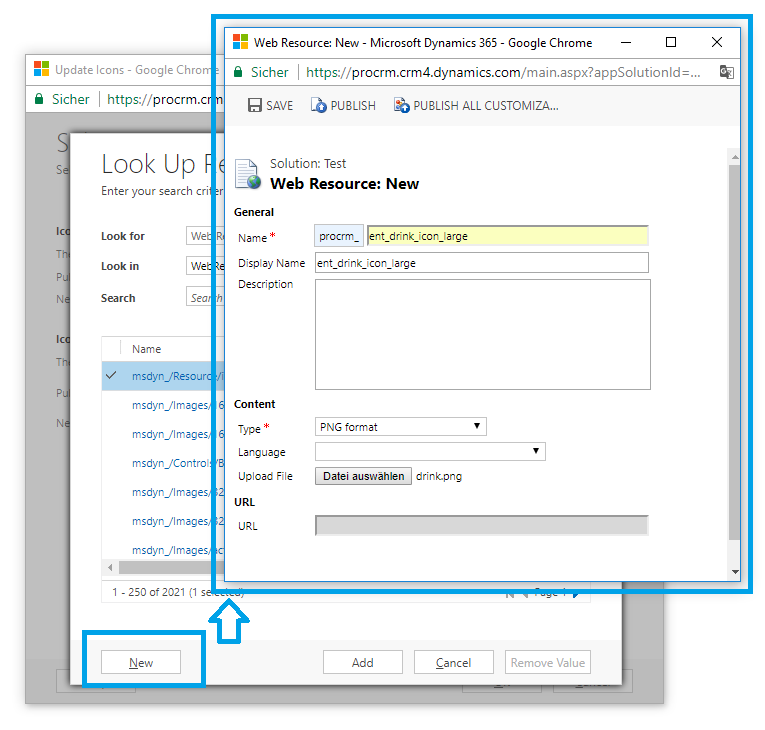Click Datei auswählen file upload button
The height and width of the screenshot is (730, 765).
pos(363,476)
